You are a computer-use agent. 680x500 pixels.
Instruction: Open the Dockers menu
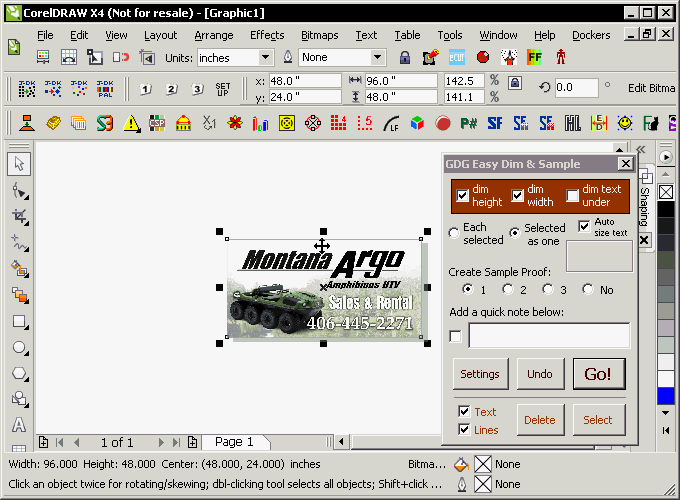(x=591, y=35)
